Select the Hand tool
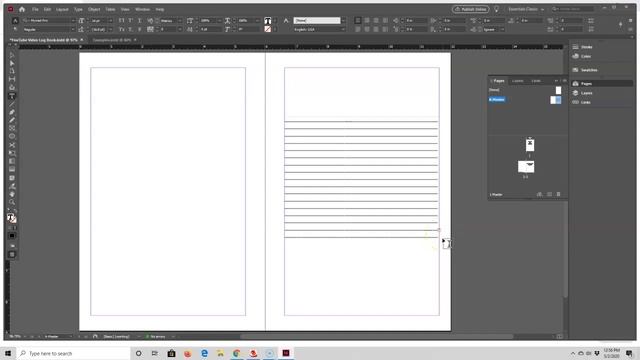The height and width of the screenshot is (360, 640). pyautogui.click(x=12, y=194)
